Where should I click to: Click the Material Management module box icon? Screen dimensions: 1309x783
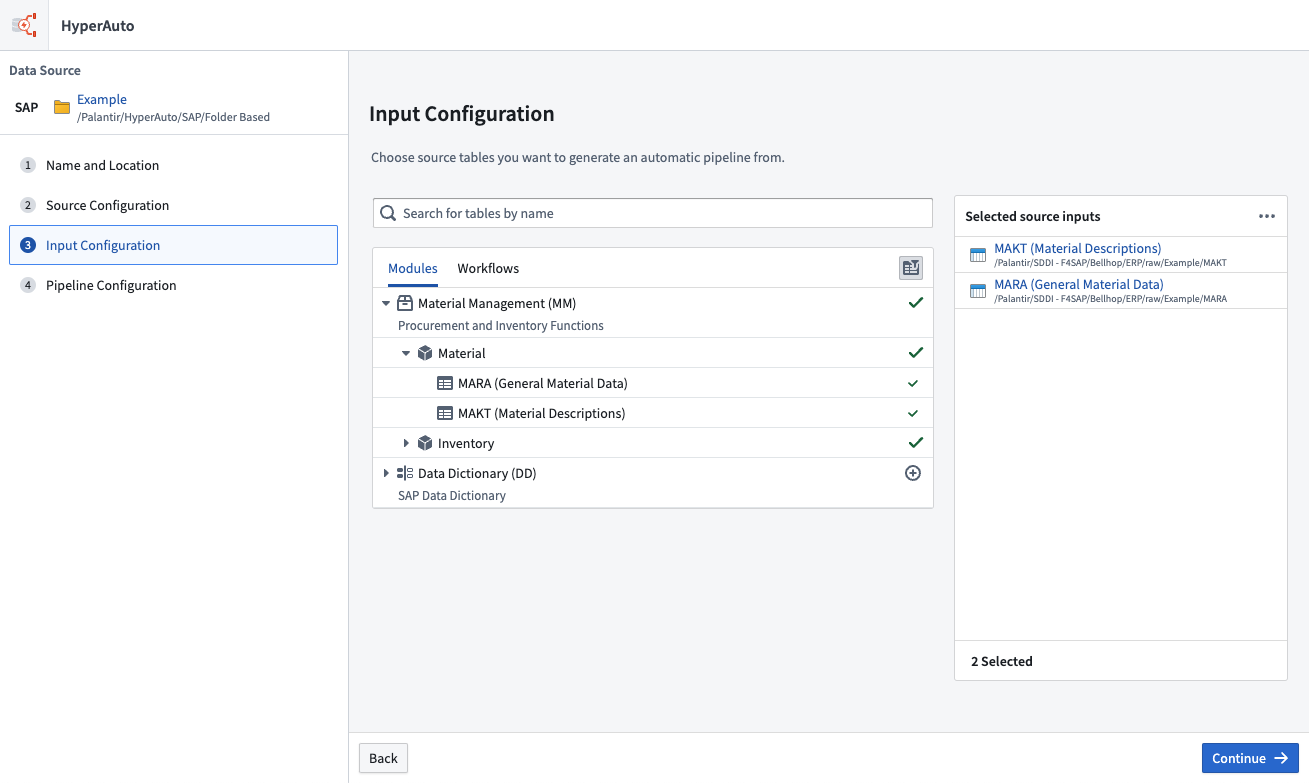click(405, 303)
